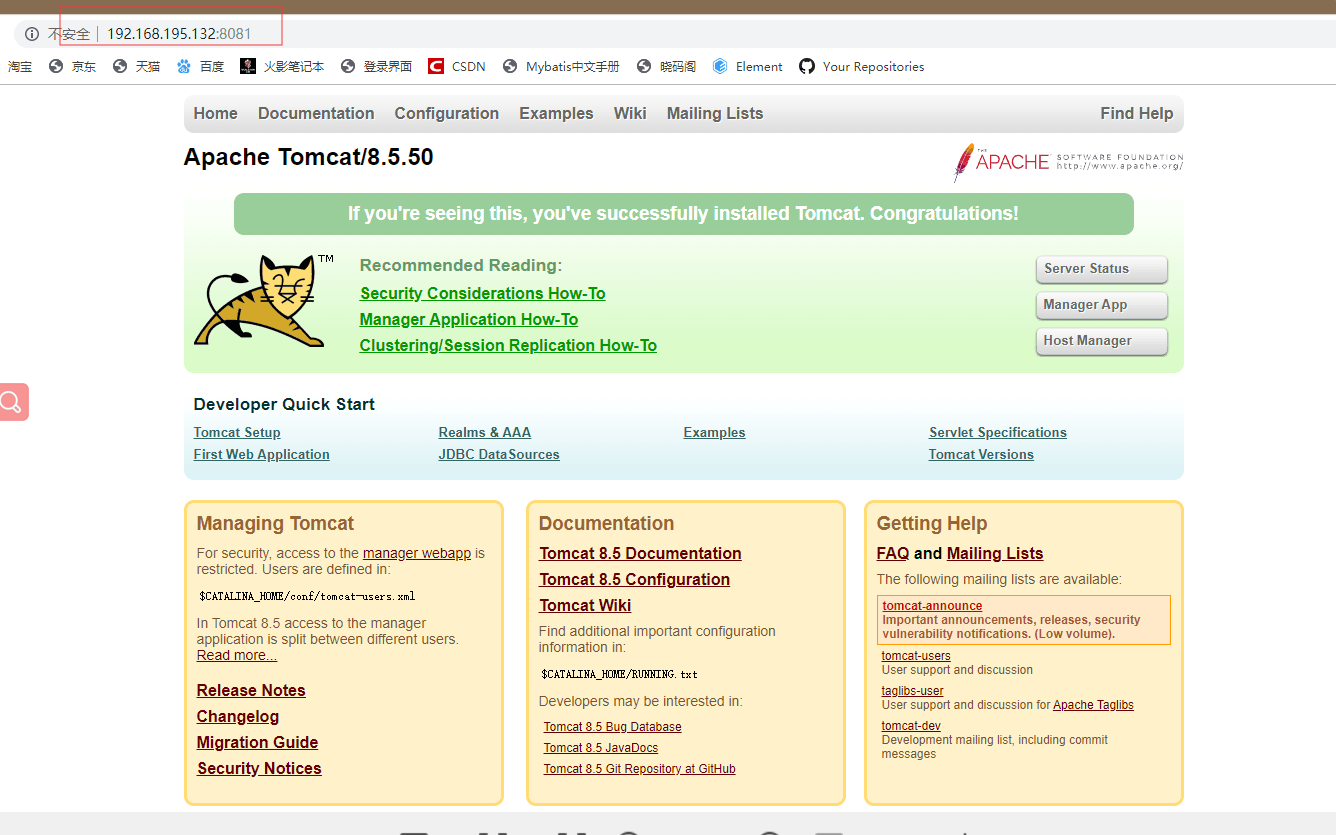Click the Tomcat cat mascot image
Image resolution: width=1336 pixels, height=835 pixels.
(x=264, y=301)
